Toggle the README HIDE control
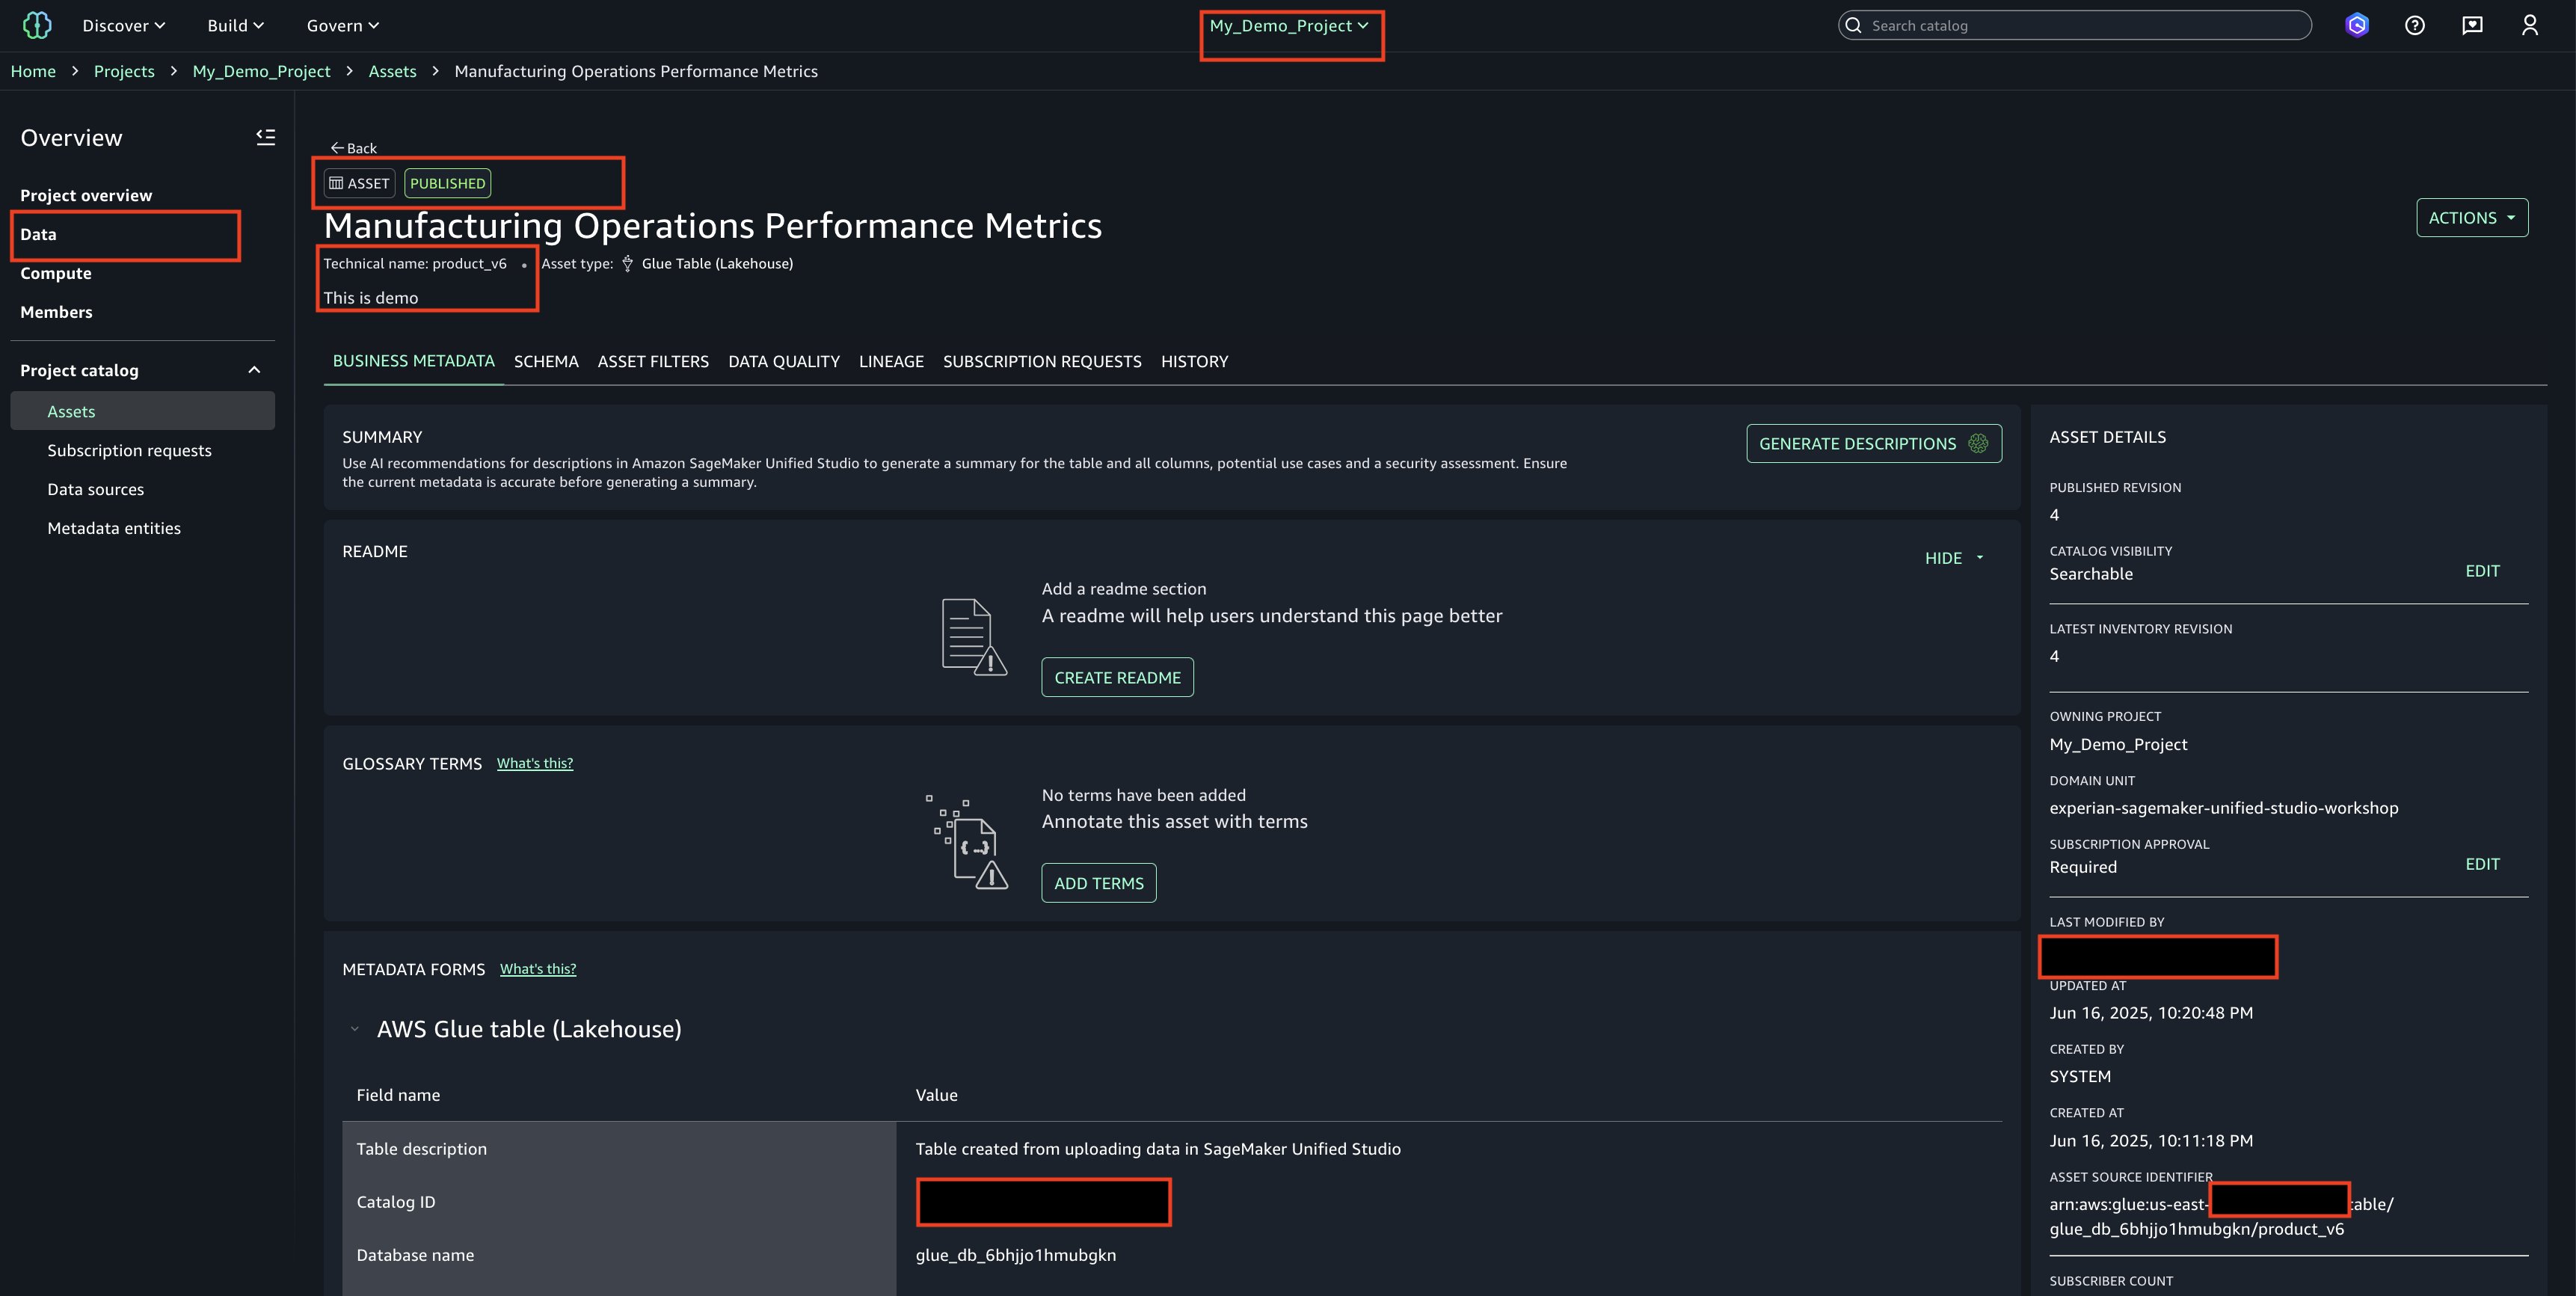Screen dimensions: 2576x1296 coord(1953,558)
